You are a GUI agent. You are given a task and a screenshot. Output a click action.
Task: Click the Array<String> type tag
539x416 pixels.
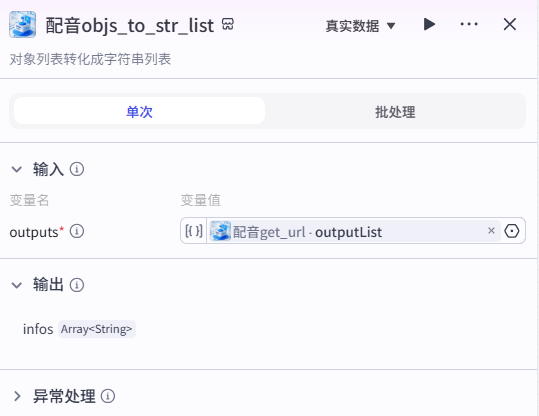click(97, 329)
